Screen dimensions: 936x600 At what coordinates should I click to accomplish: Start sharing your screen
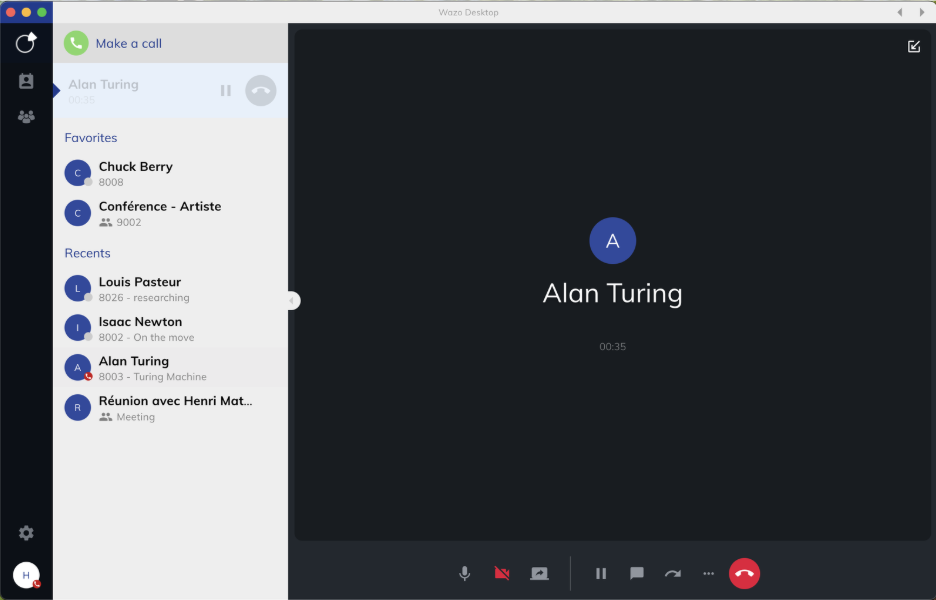pyautogui.click(x=539, y=573)
